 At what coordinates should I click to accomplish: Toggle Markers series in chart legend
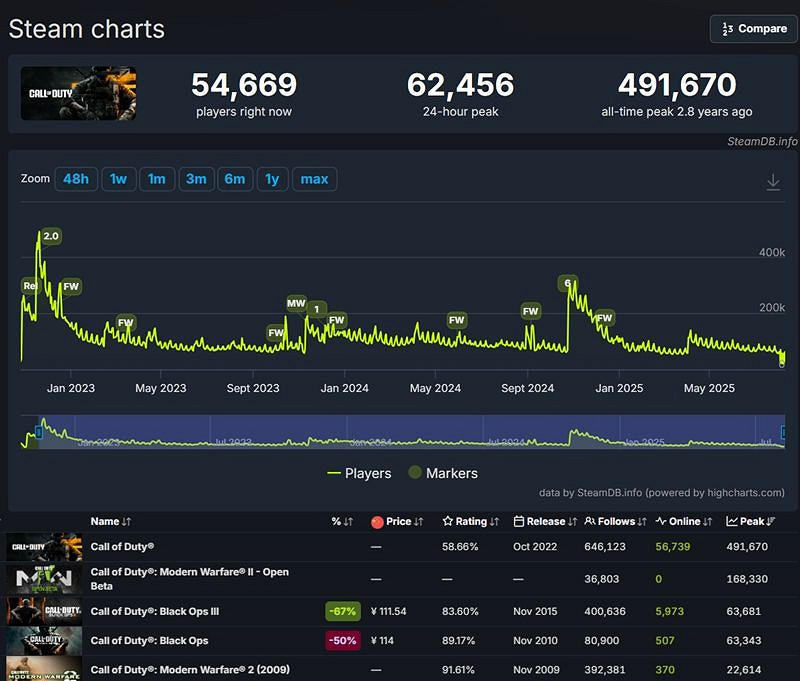pyautogui.click(x=441, y=473)
